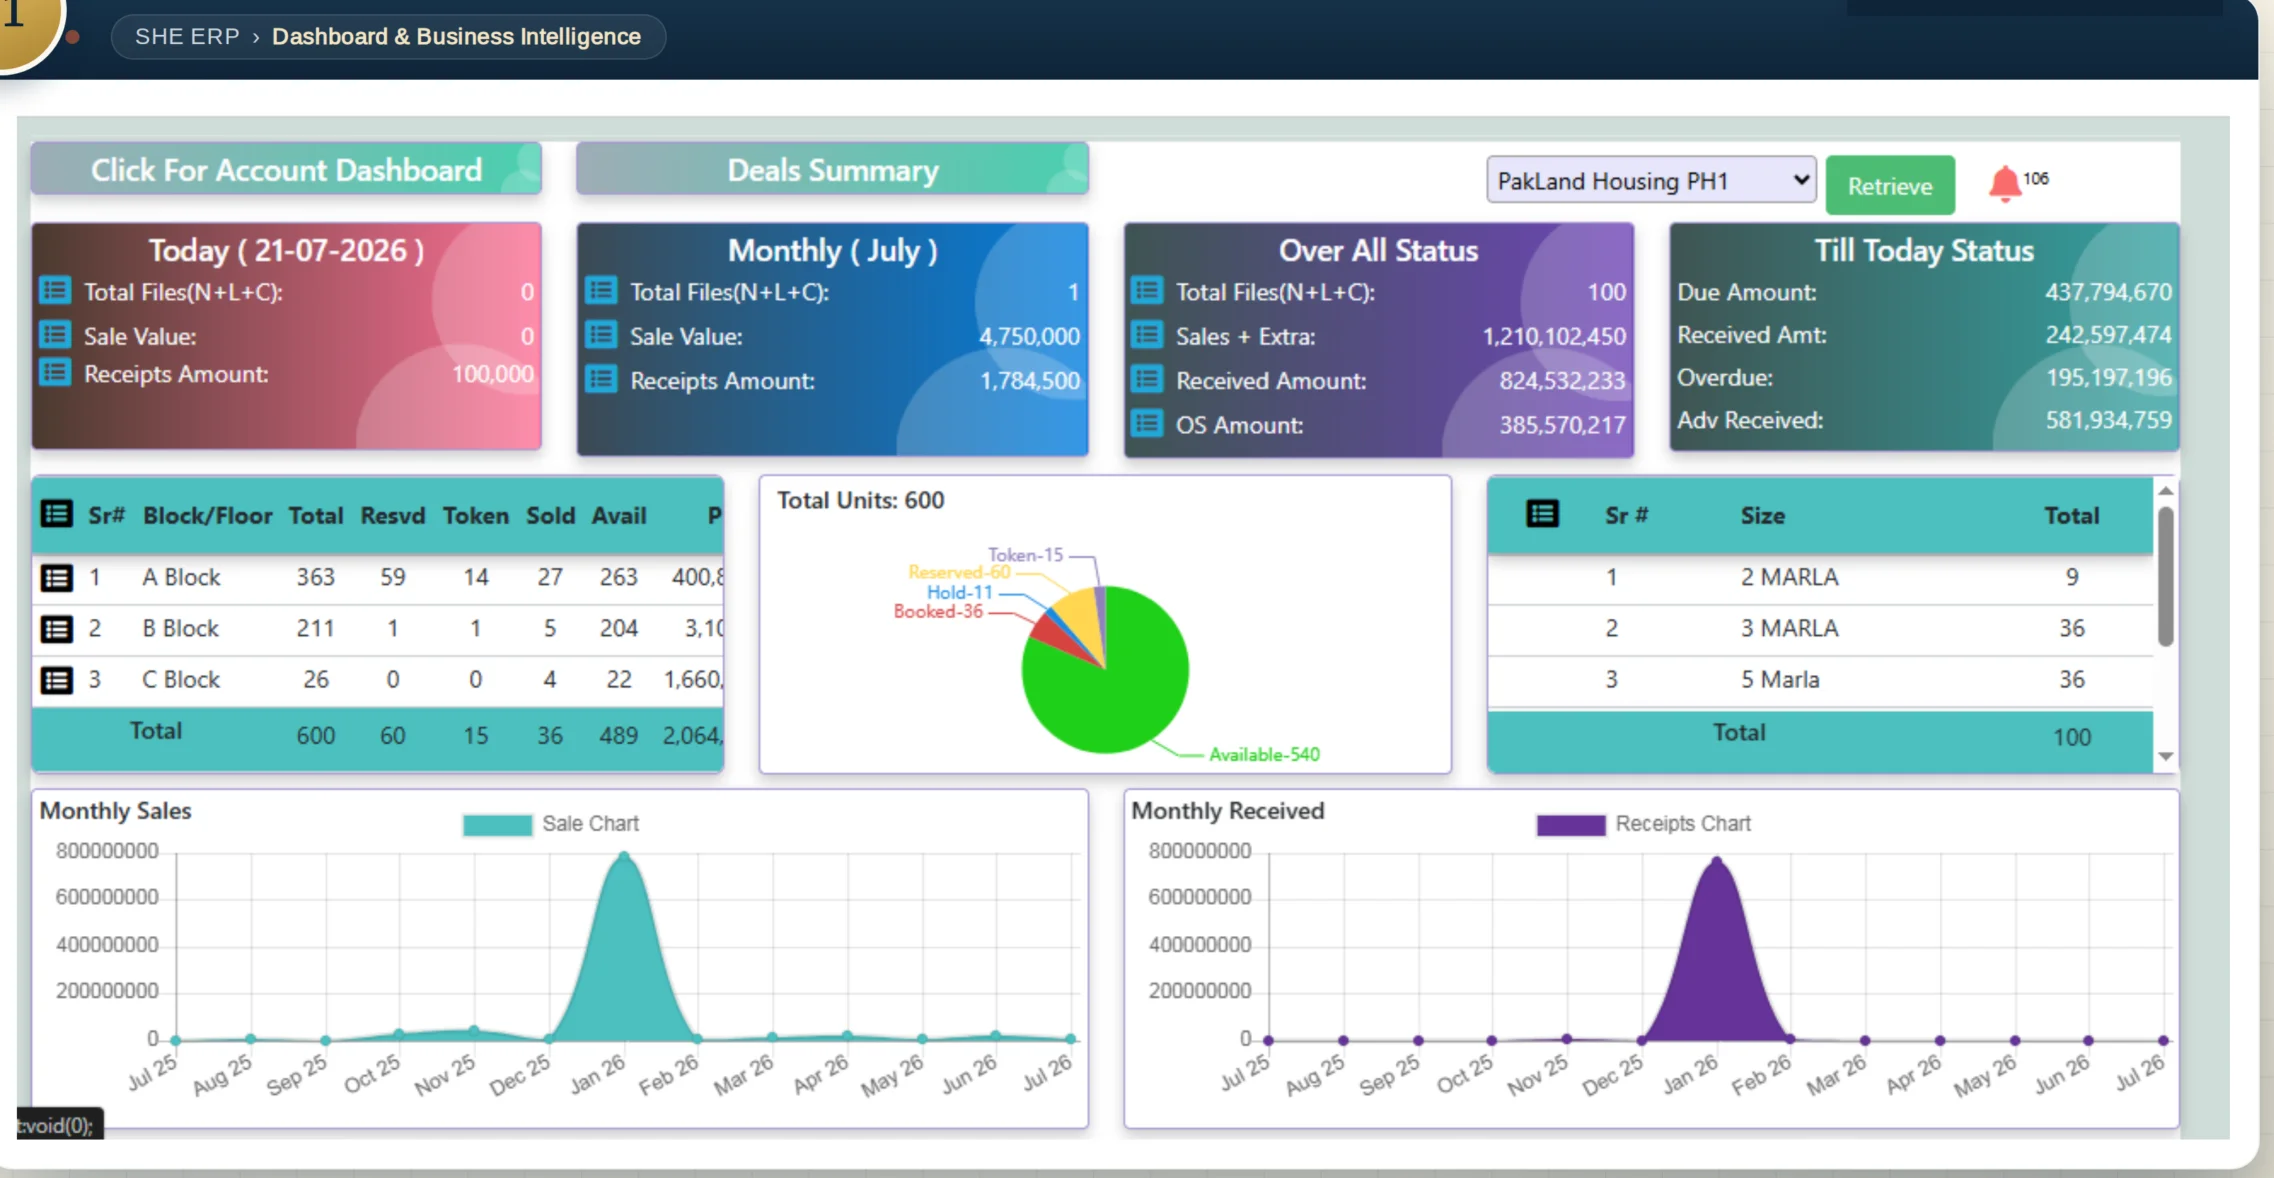Click scroll-down arrow of Size table
This screenshot has height=1178, width=2274.
(2165, 756)
